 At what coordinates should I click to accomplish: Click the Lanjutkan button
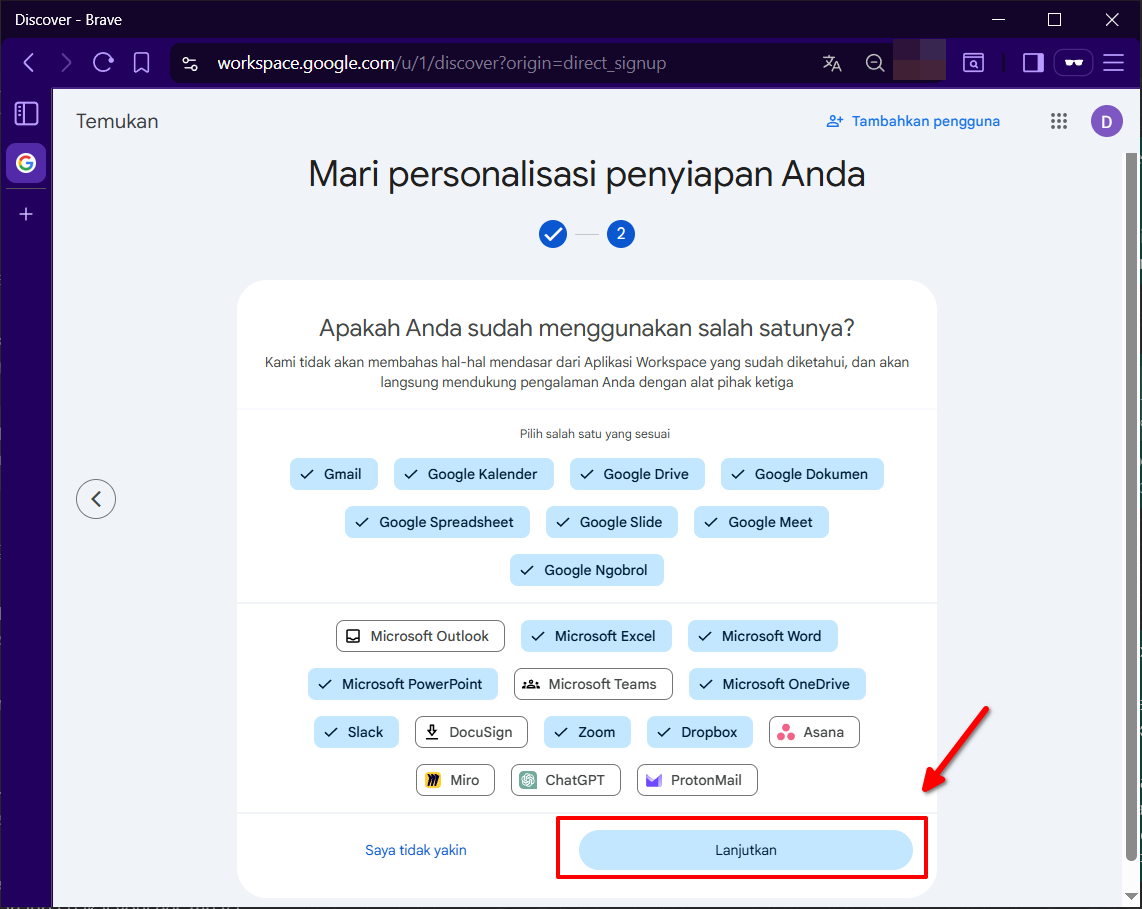[746, 850]
